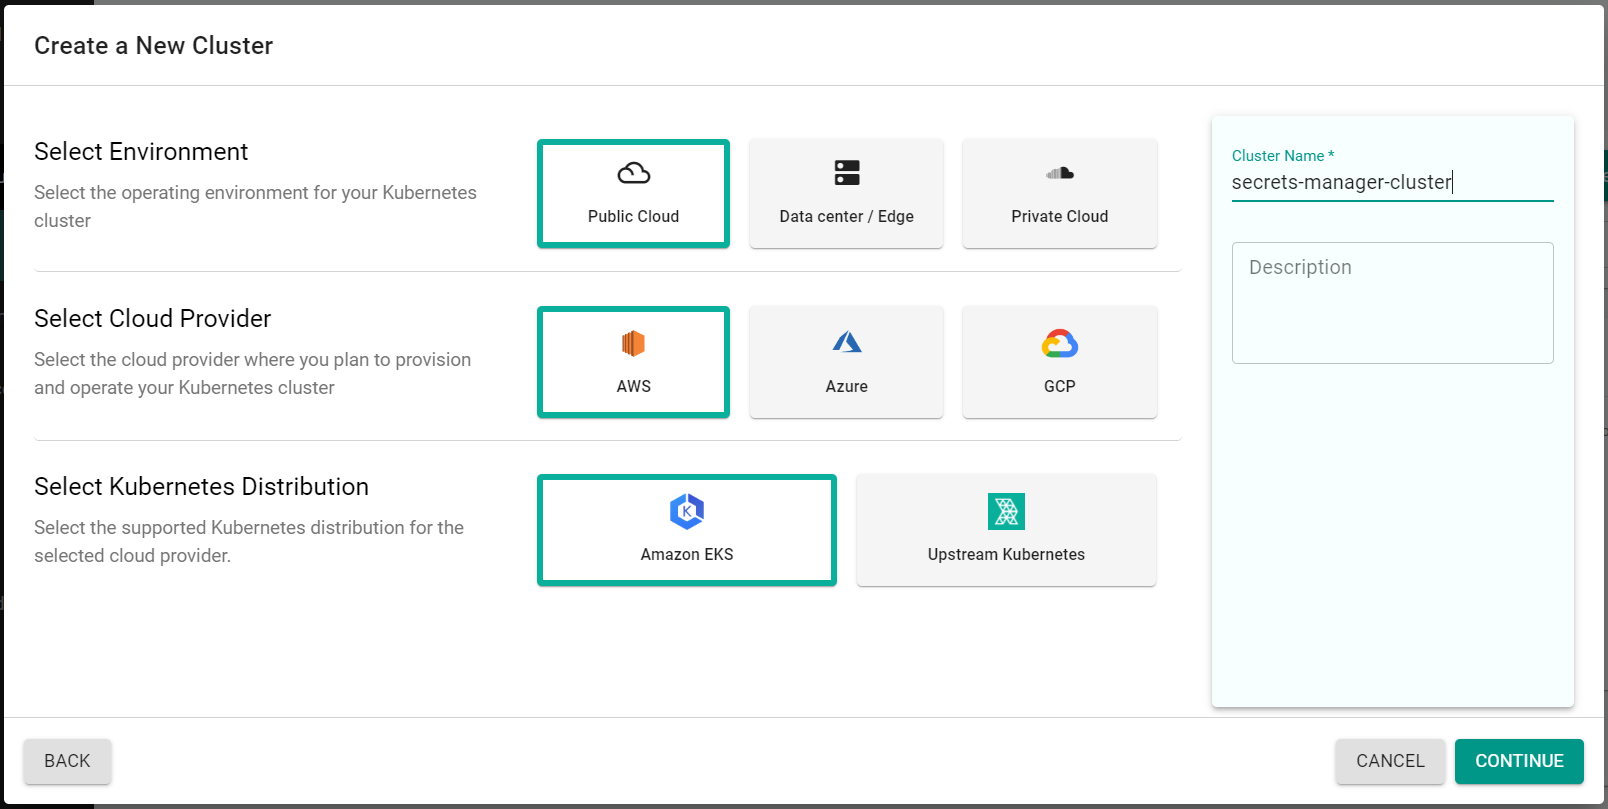Select the Public Cloud environment card
Image resolution: width=1608 pixels, height=809 pixels.
coord(633,193)
